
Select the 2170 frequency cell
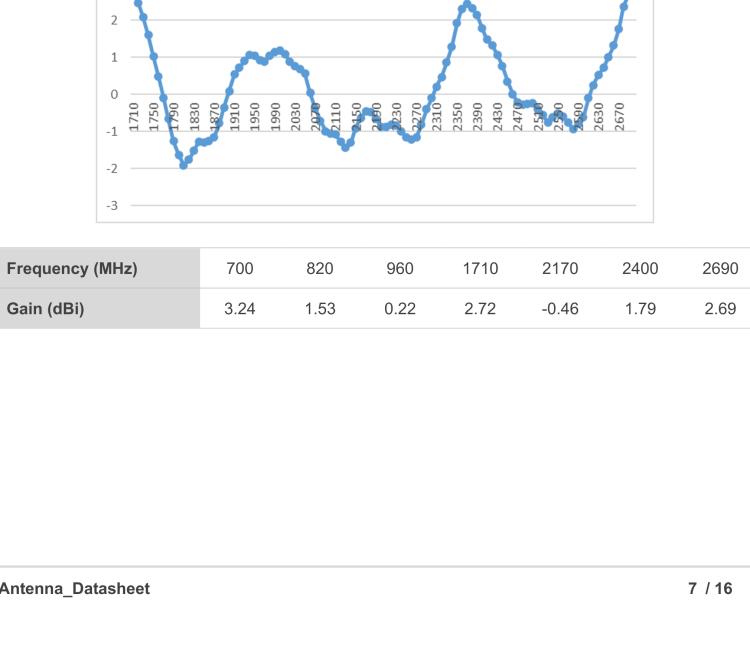pyautogui.click(x=560, y=268)
